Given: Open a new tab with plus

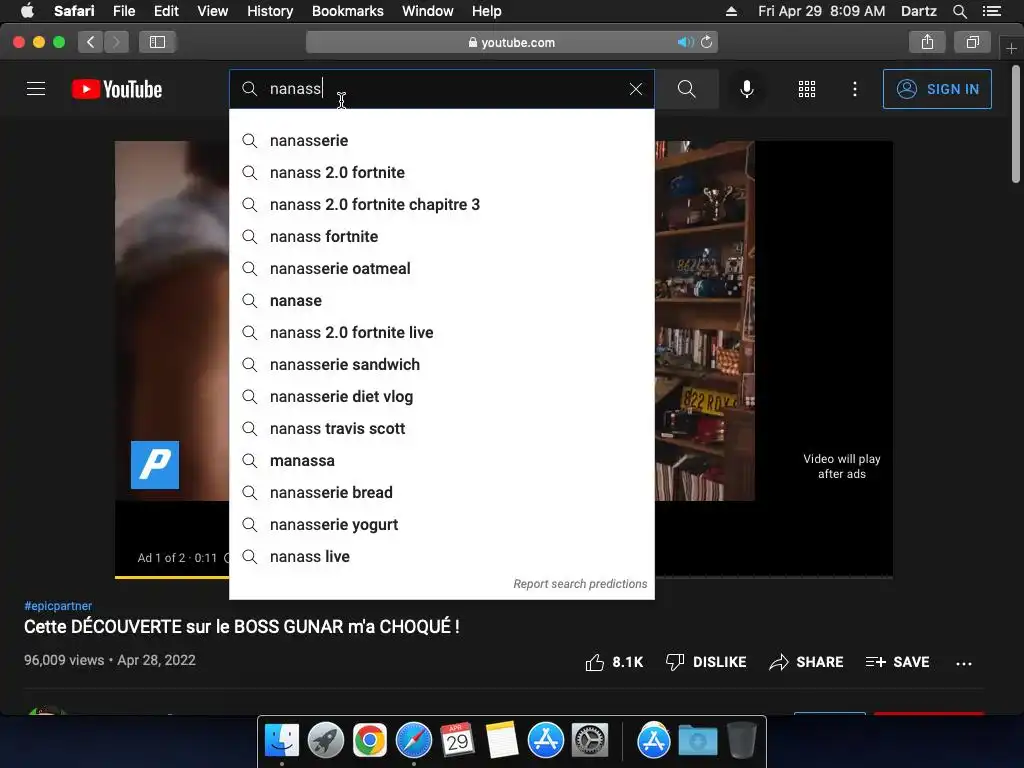Looking at the screenshot, I should [1011, 49].
